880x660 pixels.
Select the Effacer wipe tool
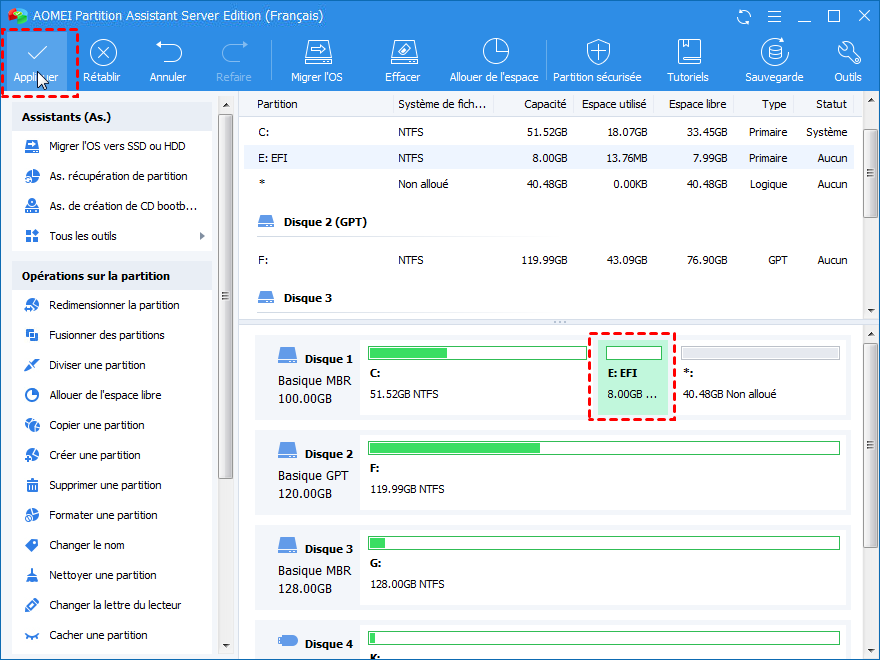coord(402,53)
